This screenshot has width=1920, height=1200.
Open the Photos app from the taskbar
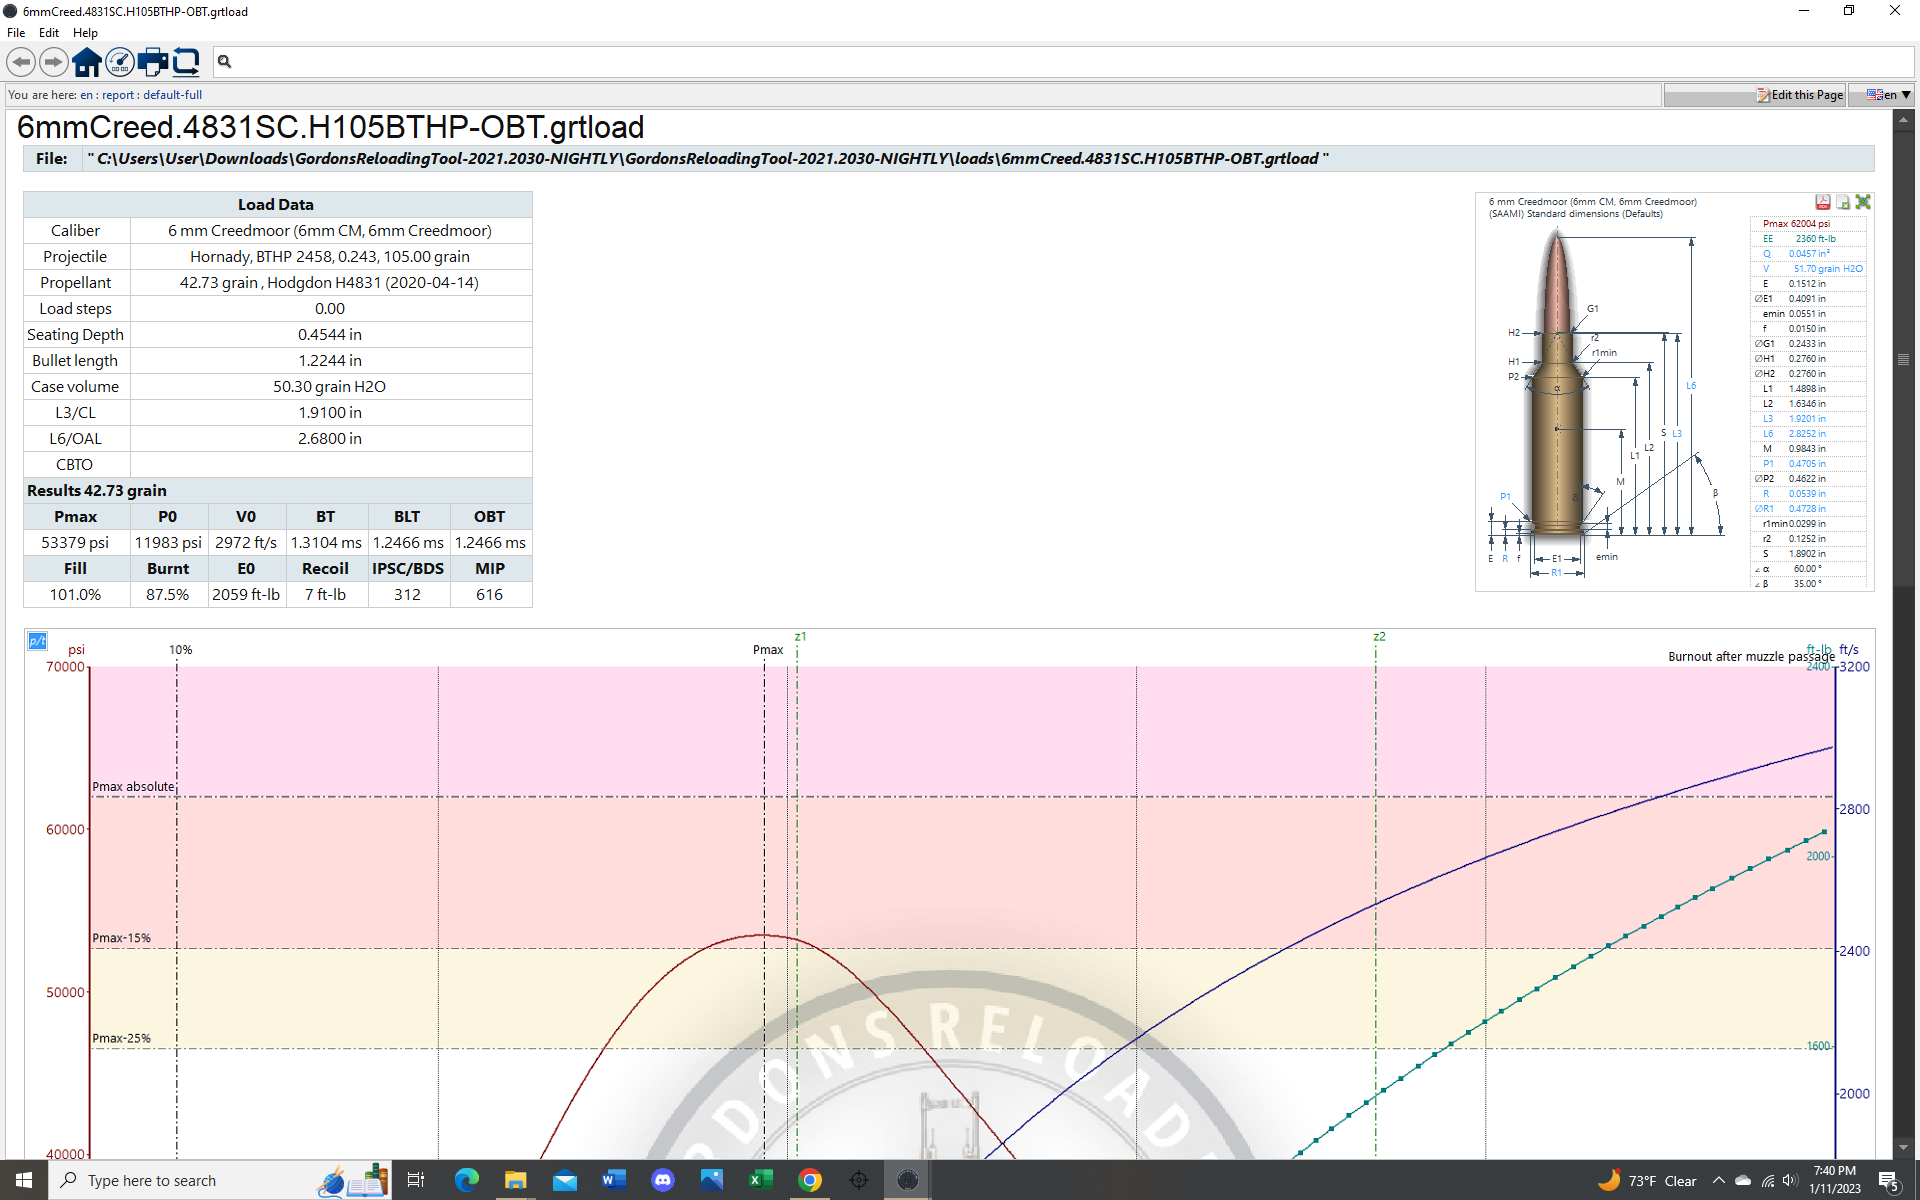(x=711, y=1180)
